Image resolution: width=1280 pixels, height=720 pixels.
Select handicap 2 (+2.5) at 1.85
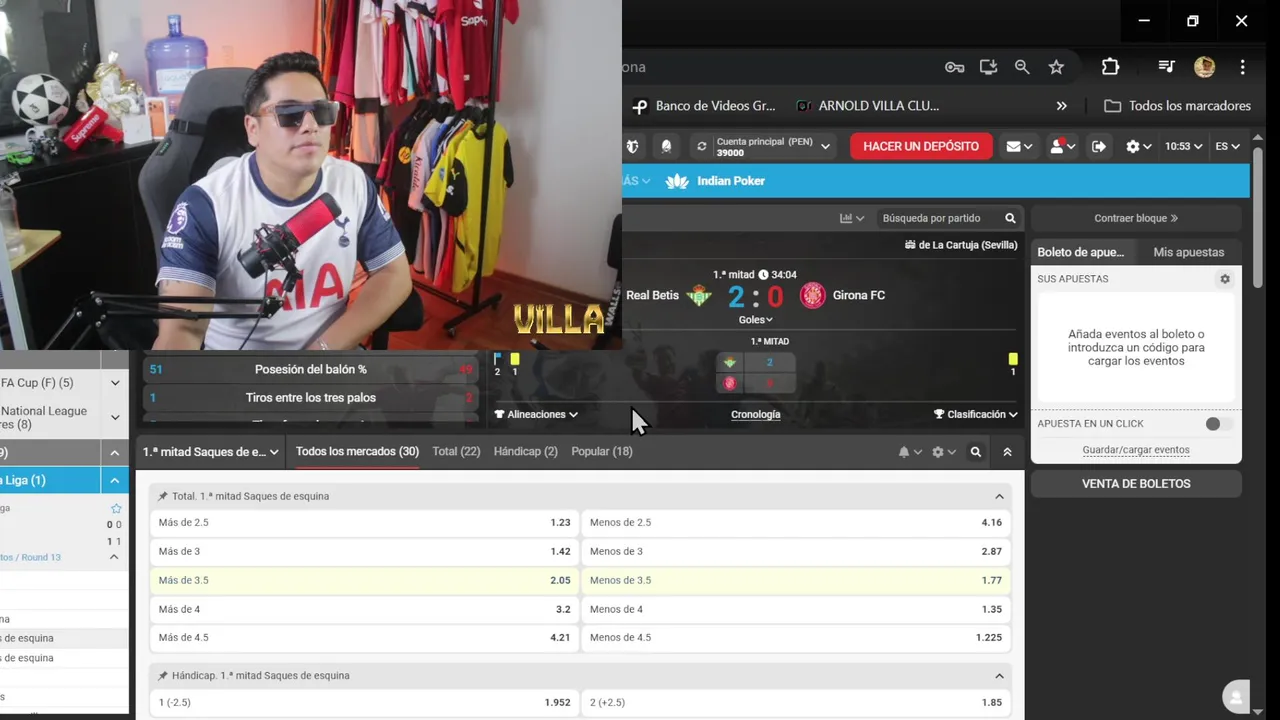coord(796,703)
